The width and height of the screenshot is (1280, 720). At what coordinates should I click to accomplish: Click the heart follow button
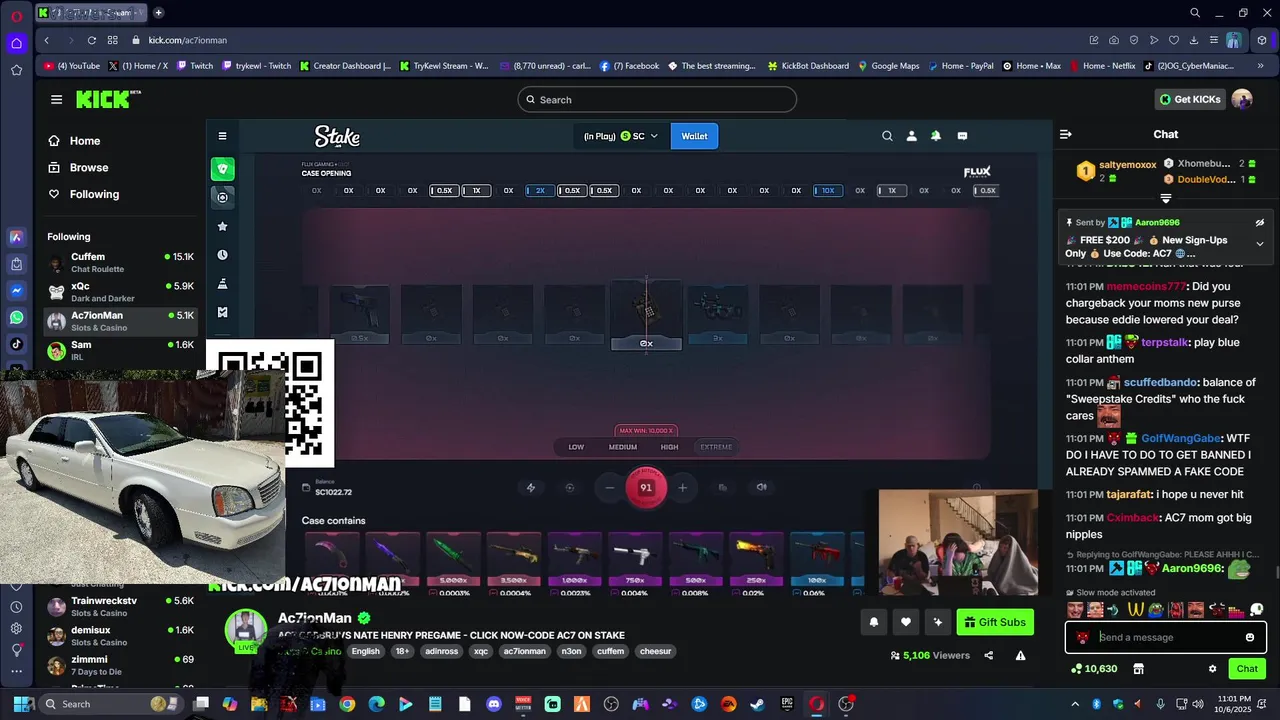[x=905, y=622]
